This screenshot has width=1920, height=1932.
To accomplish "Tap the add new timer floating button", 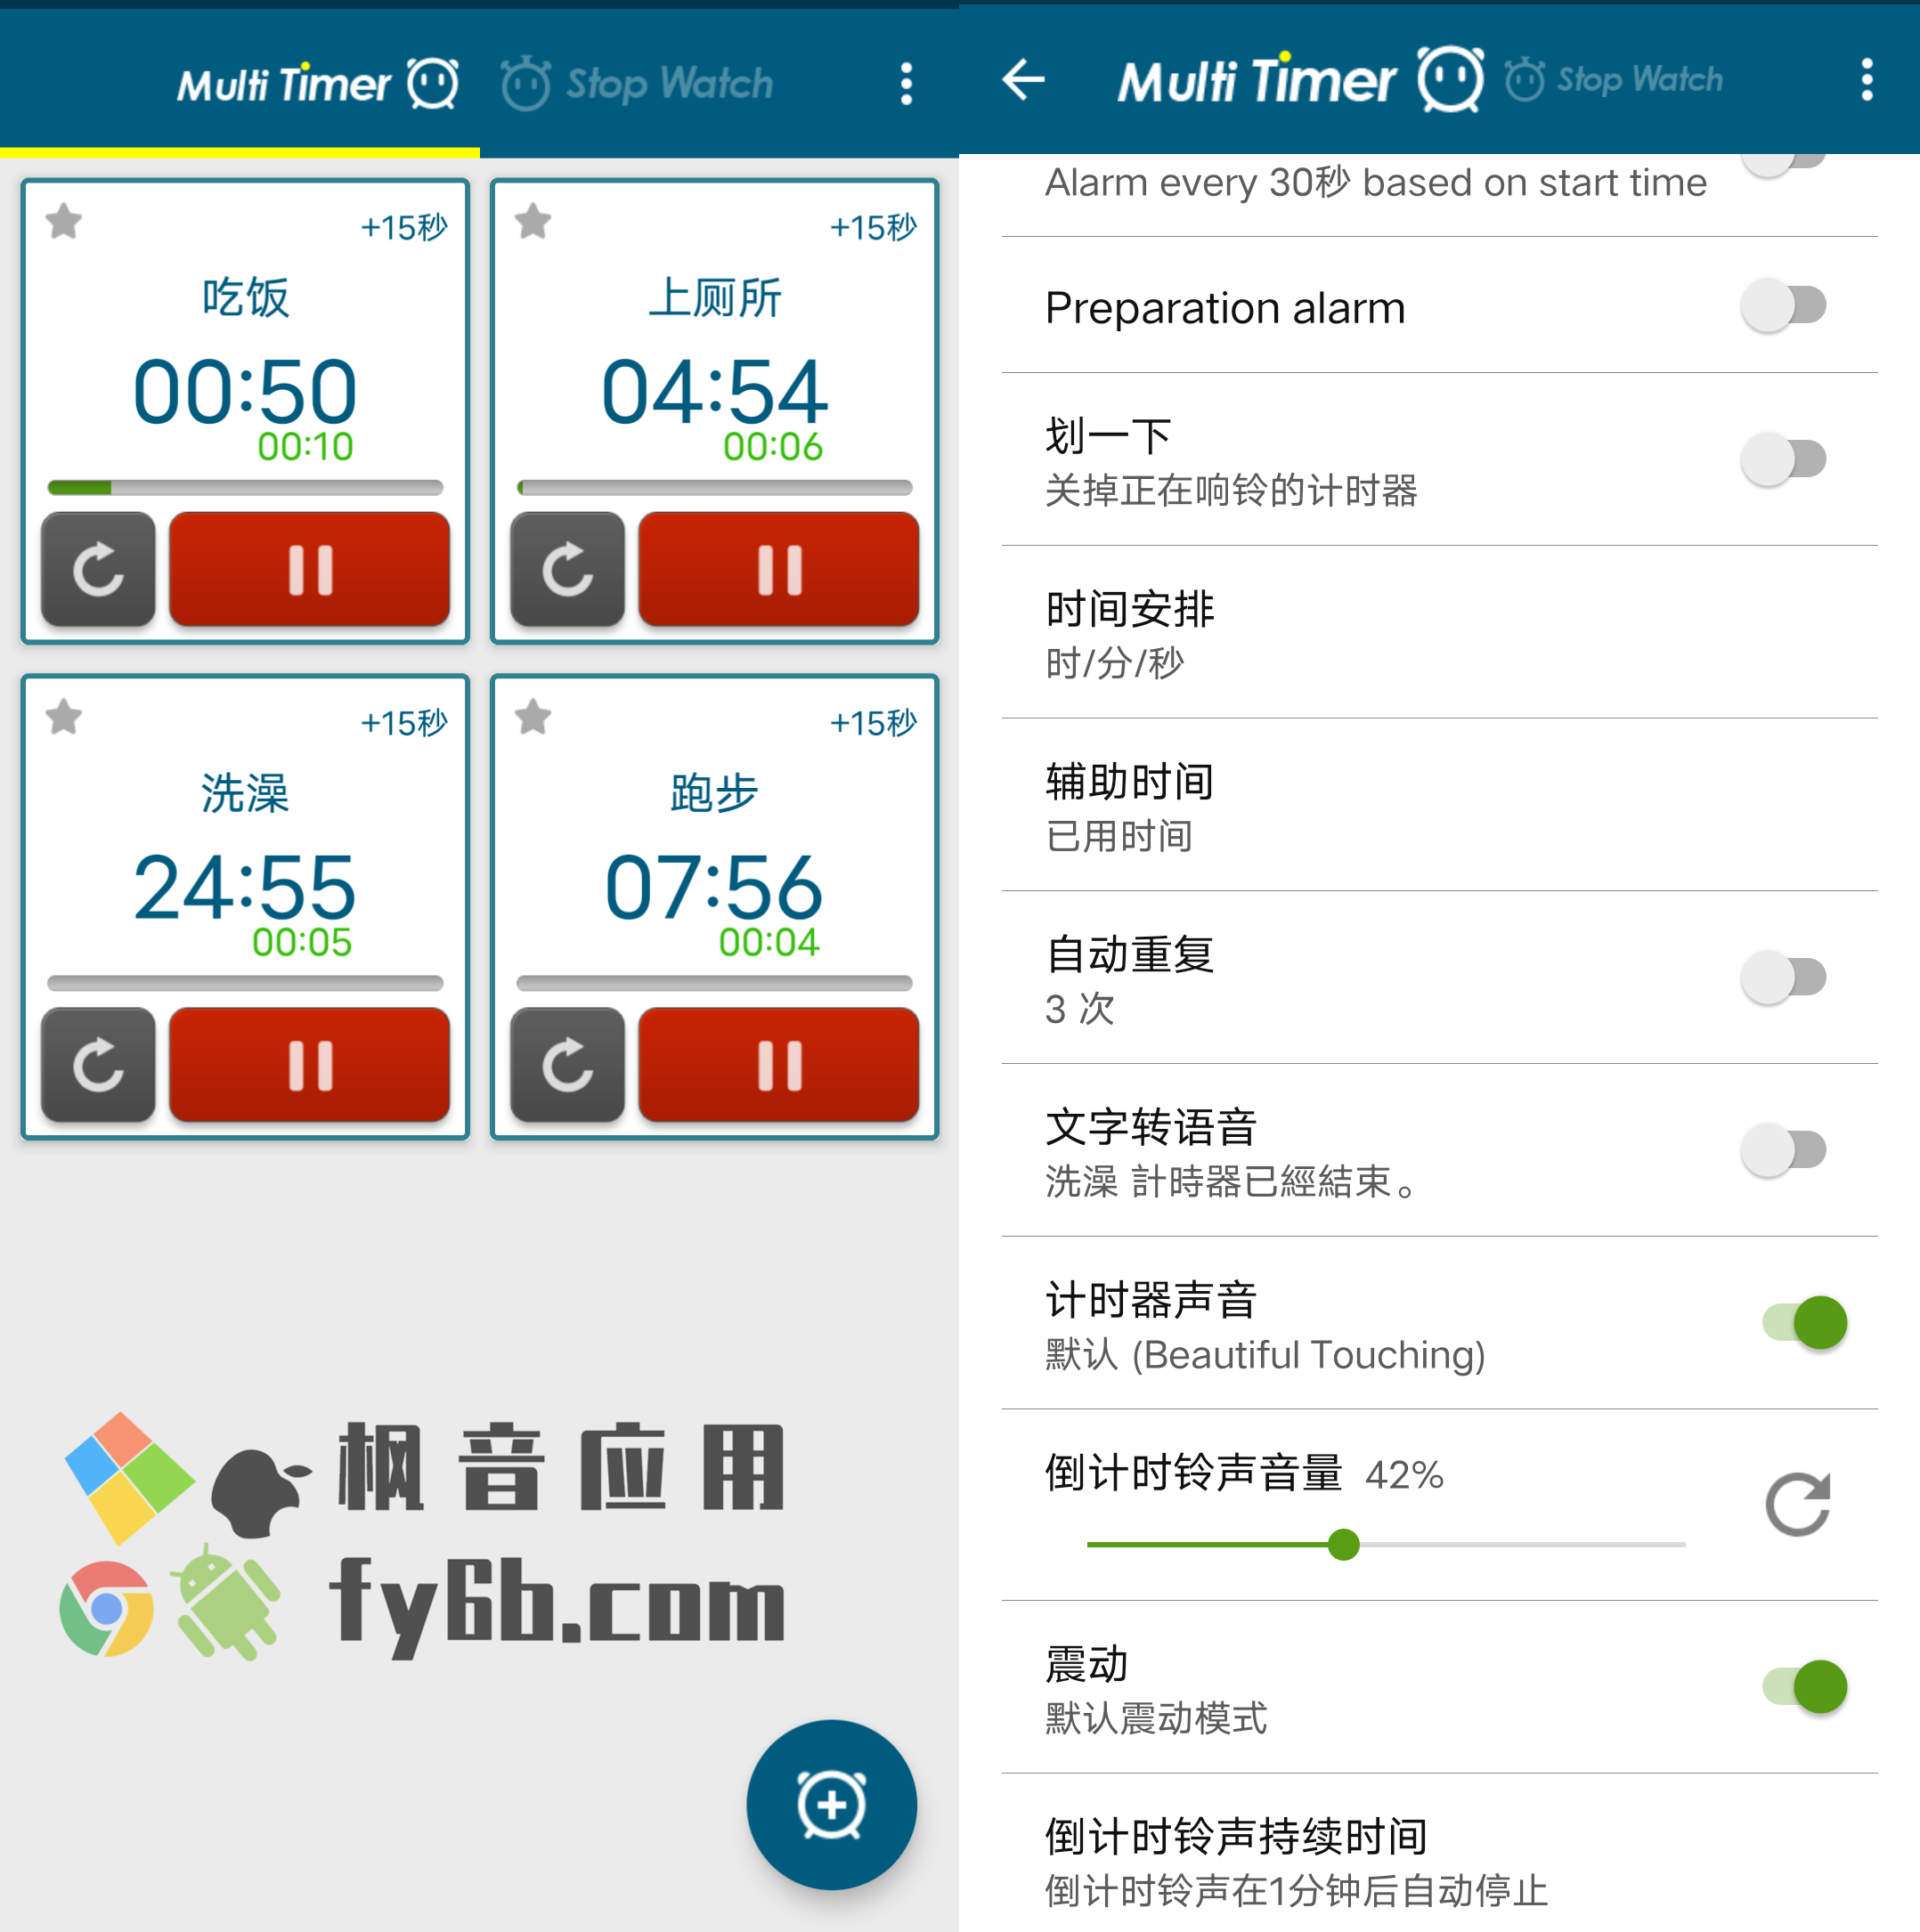I will [x=831, y=1804].
